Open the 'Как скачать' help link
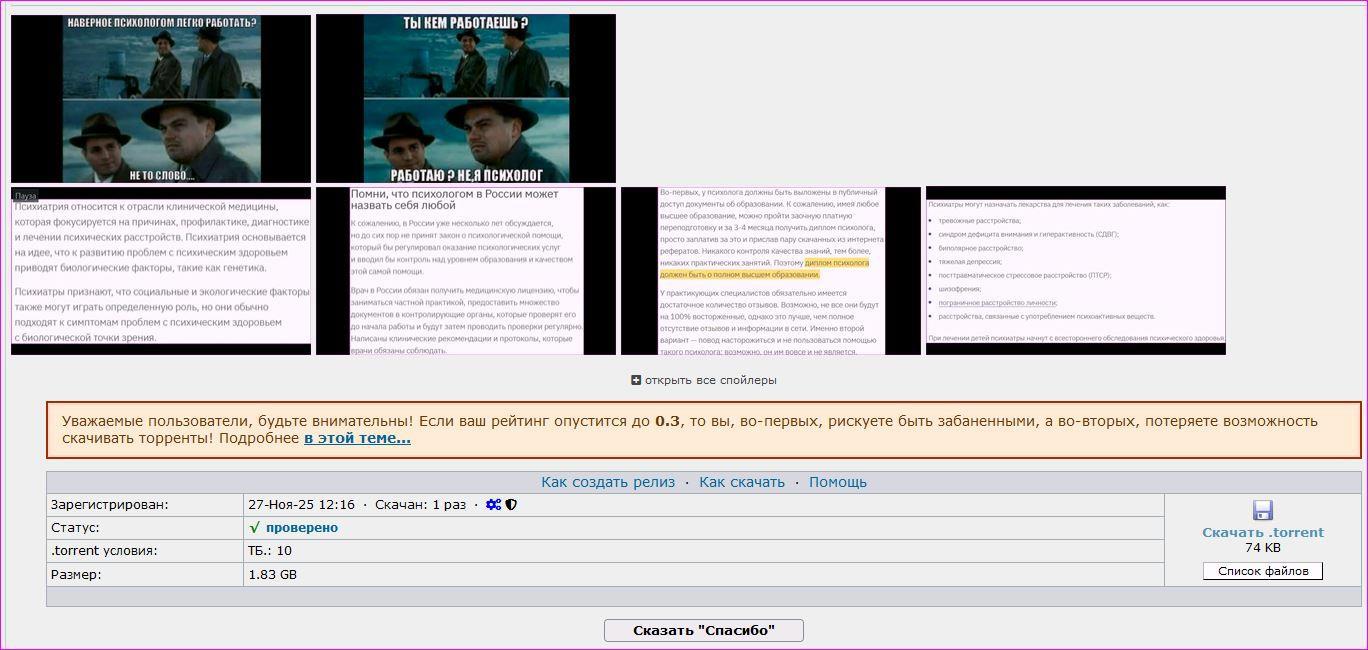The height and width of the screenshot is (650, 1368). click(742, 482)
